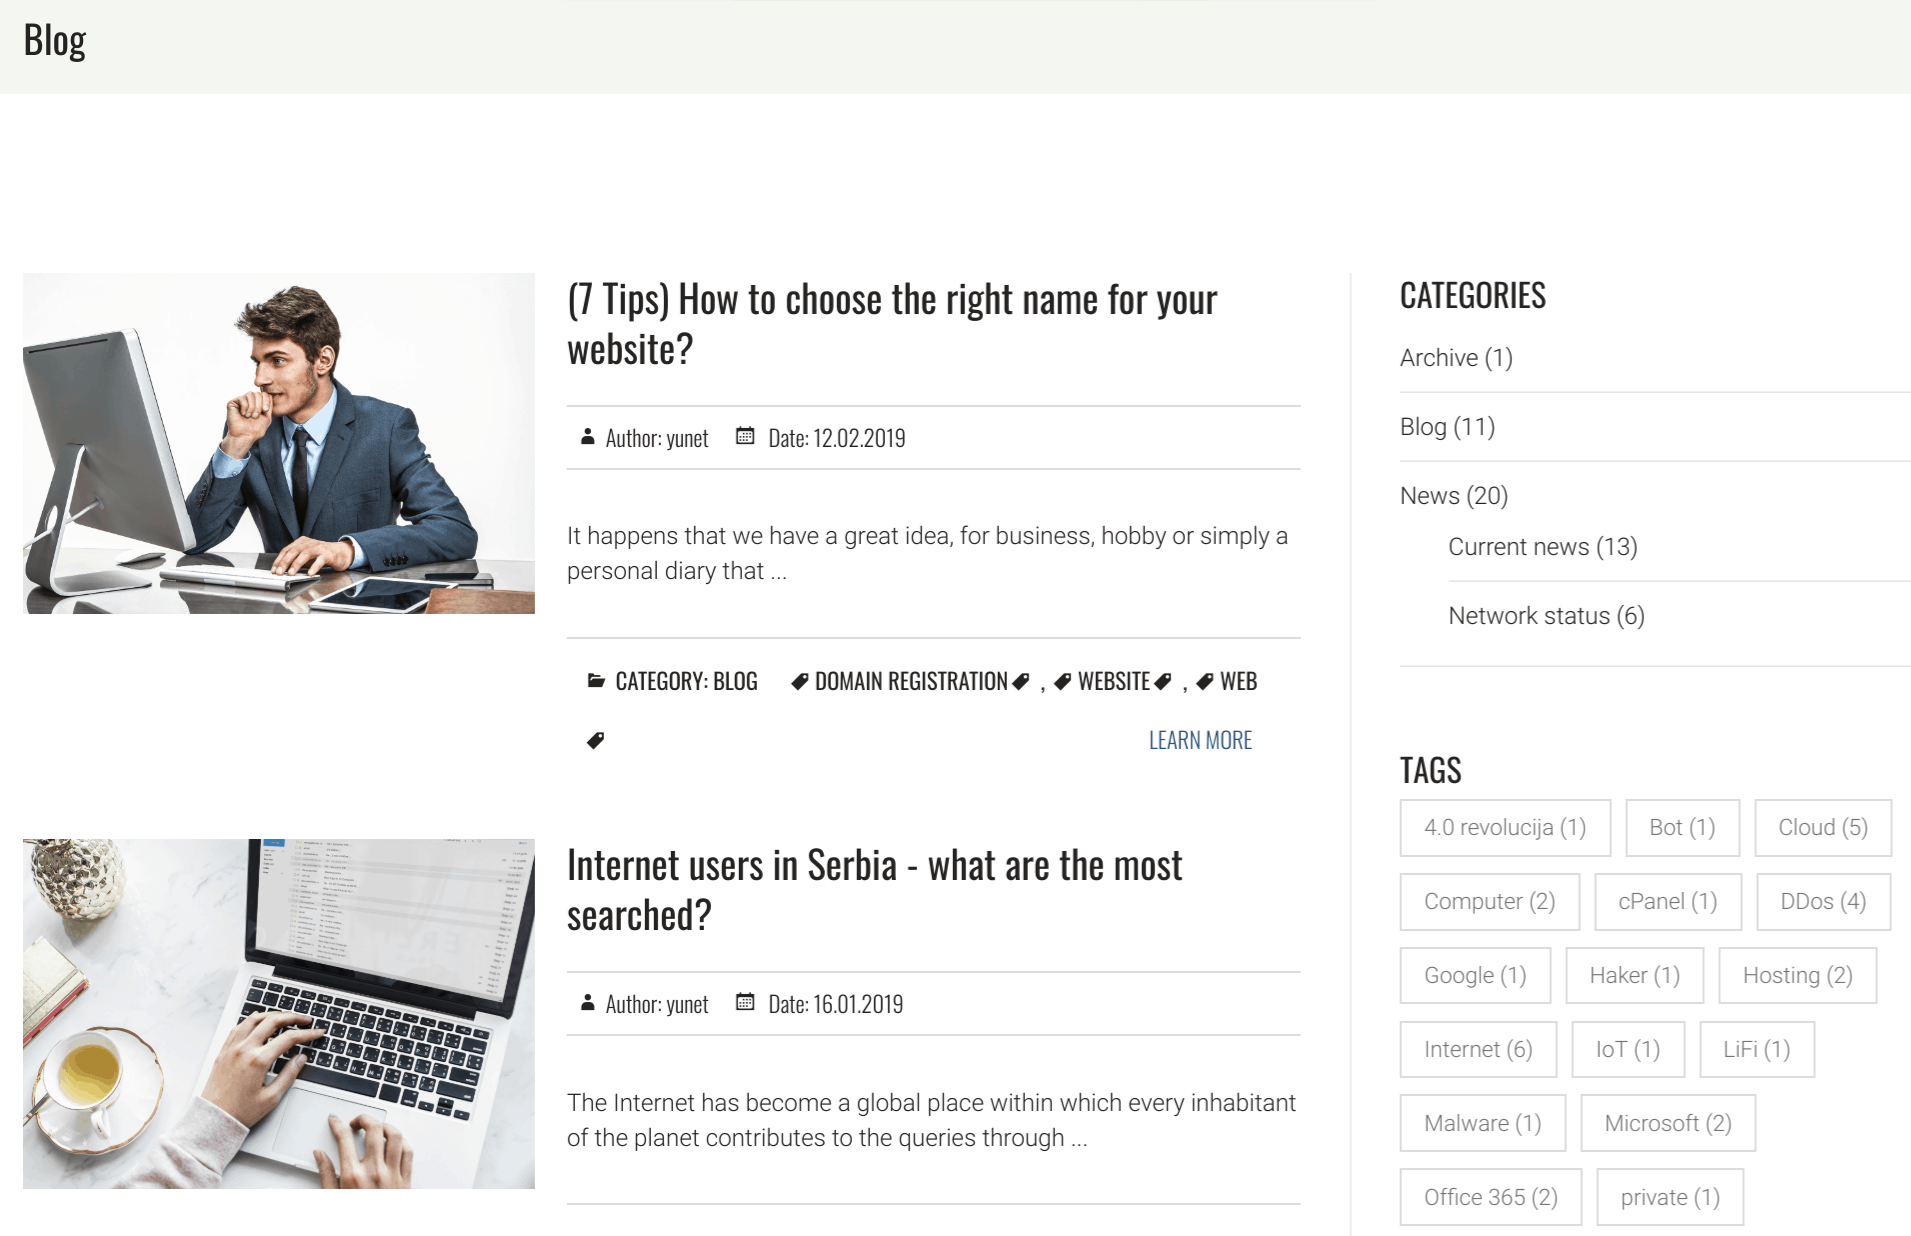Open the LEARN MORE link

[x=1200, y=740]
